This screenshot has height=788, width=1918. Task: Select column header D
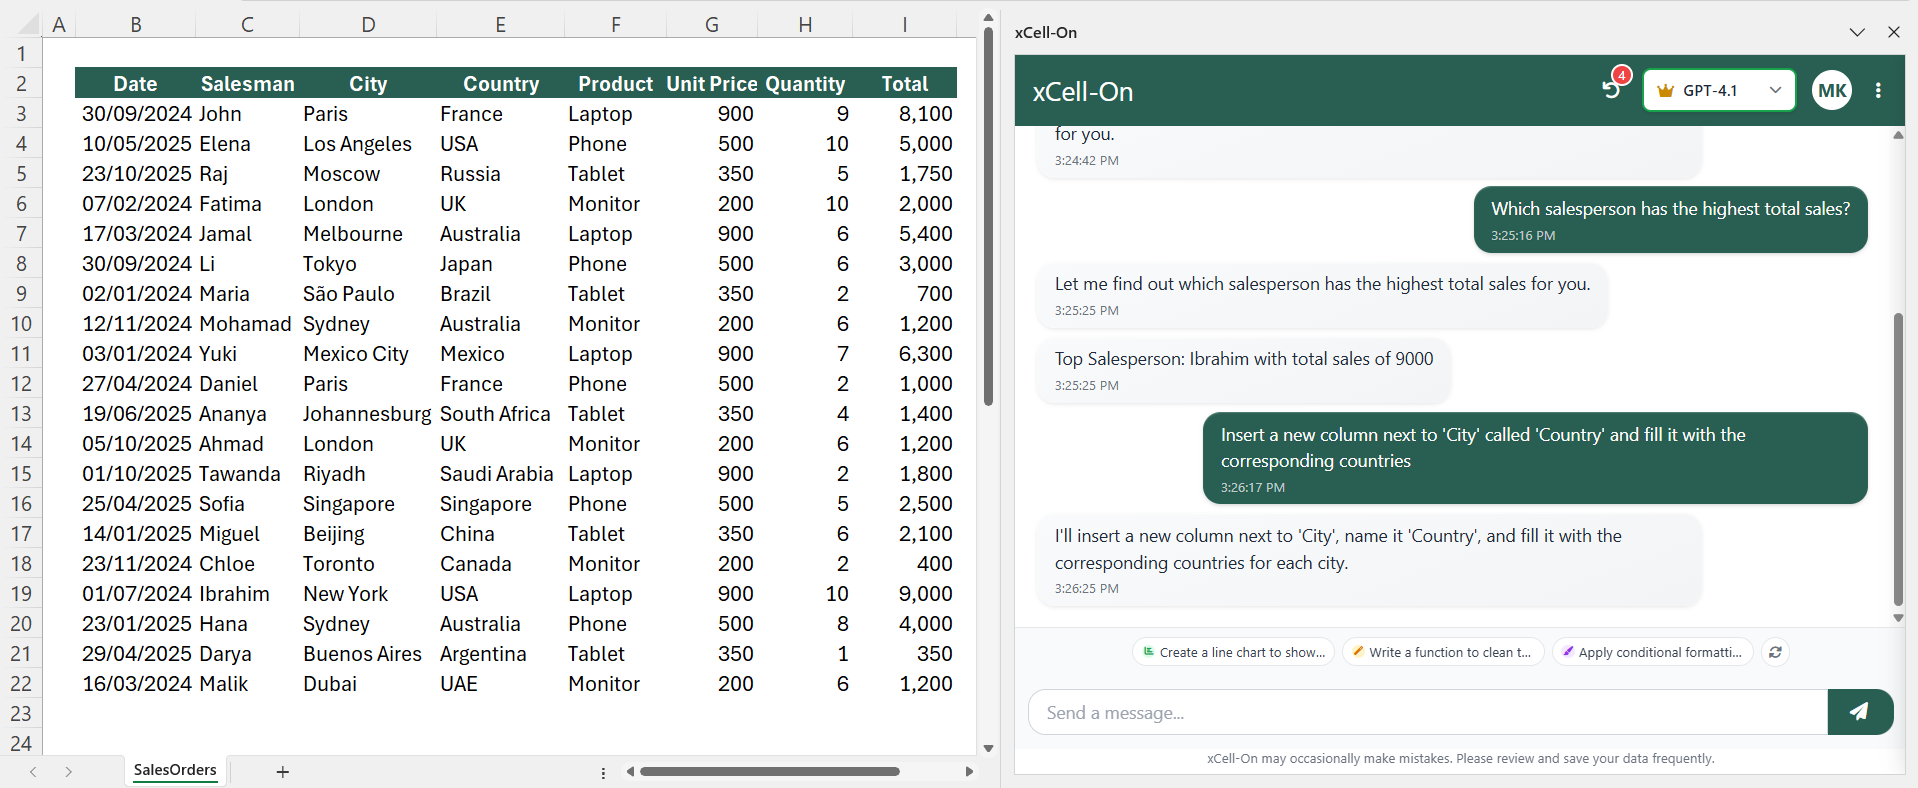click(x=368, y=24)
